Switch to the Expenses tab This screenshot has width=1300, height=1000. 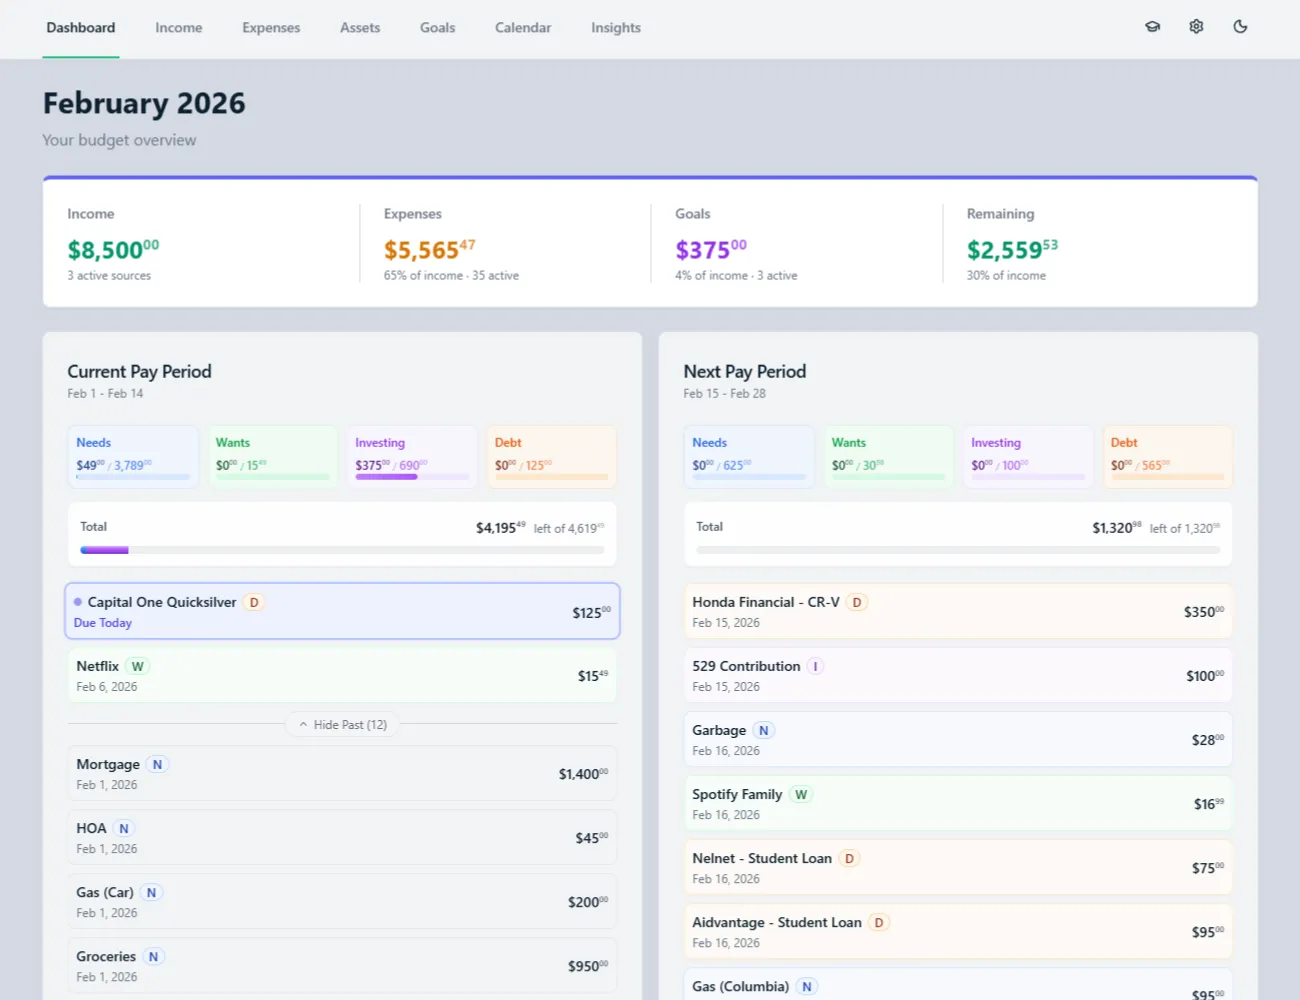[271, 27]
